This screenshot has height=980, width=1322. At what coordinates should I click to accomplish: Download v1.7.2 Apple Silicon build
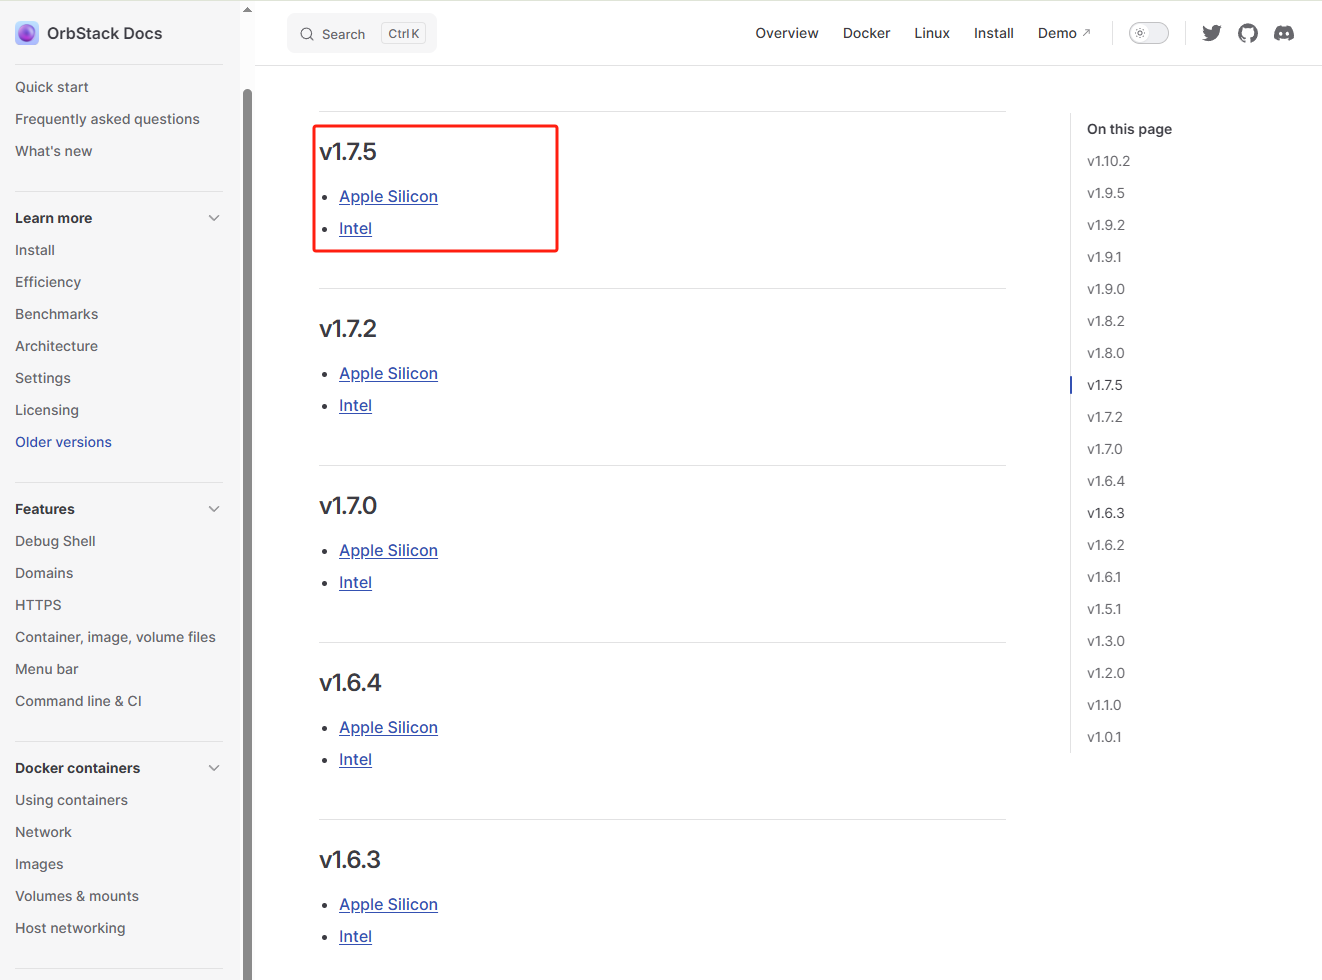(388, 374)
